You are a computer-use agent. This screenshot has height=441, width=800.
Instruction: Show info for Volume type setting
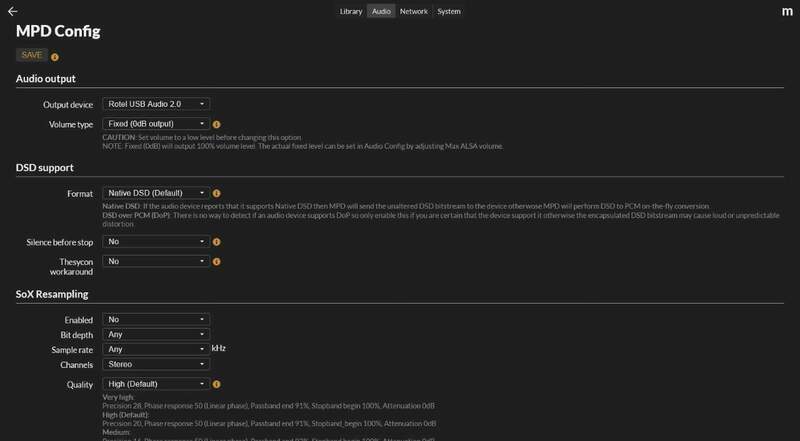[217, 124]
